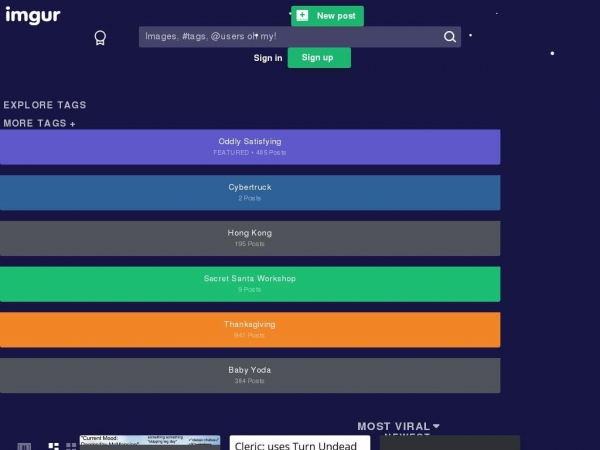
Task: Open the Baby Yoda tag
Action: tap(250, 375)
